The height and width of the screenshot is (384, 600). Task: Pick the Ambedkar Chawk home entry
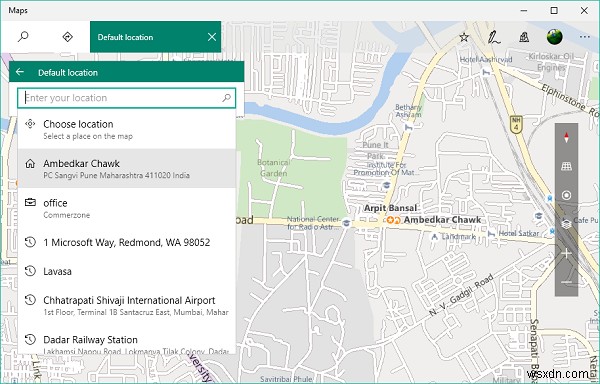point(126,168)
